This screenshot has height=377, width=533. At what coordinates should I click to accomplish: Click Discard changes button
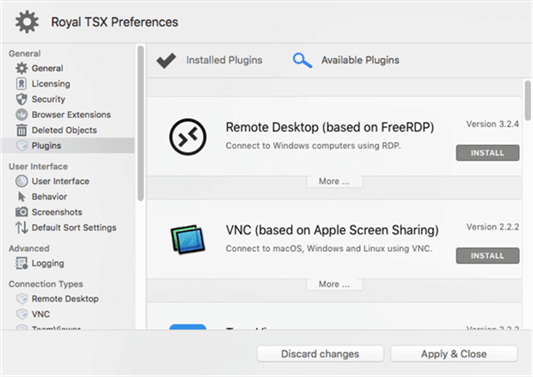320,354
